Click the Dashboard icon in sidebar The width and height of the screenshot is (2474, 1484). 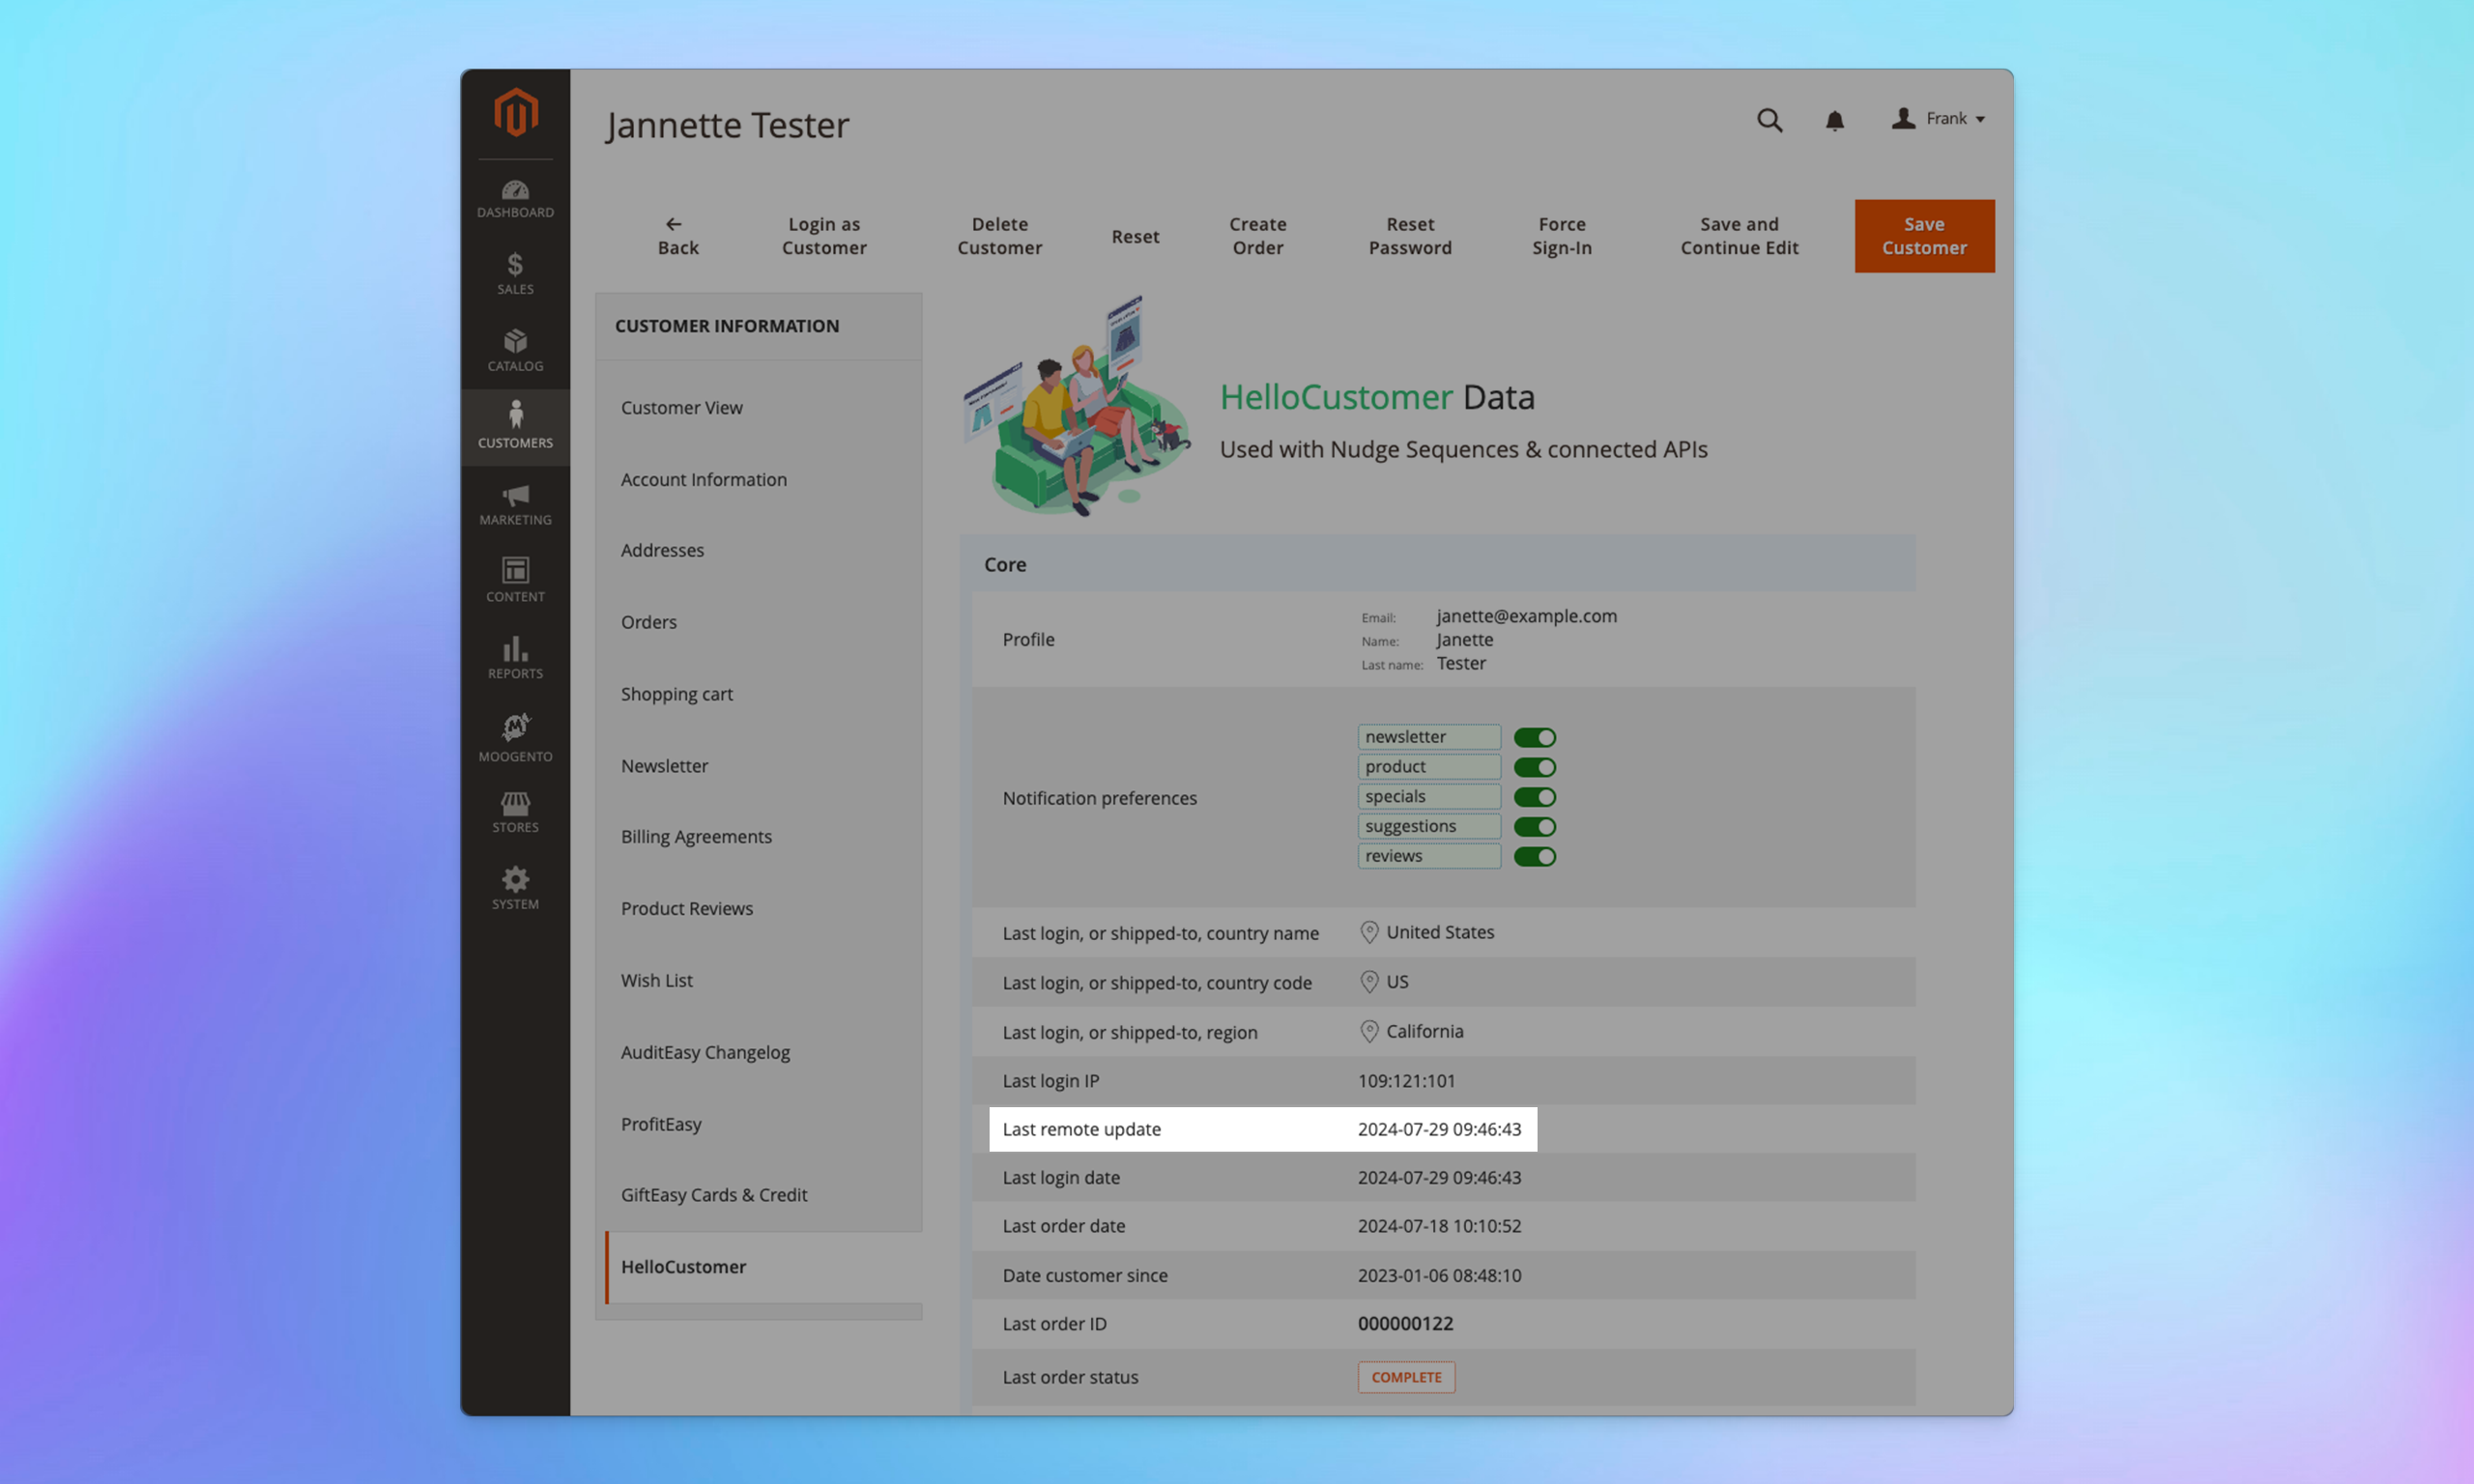tap(514, 196)
